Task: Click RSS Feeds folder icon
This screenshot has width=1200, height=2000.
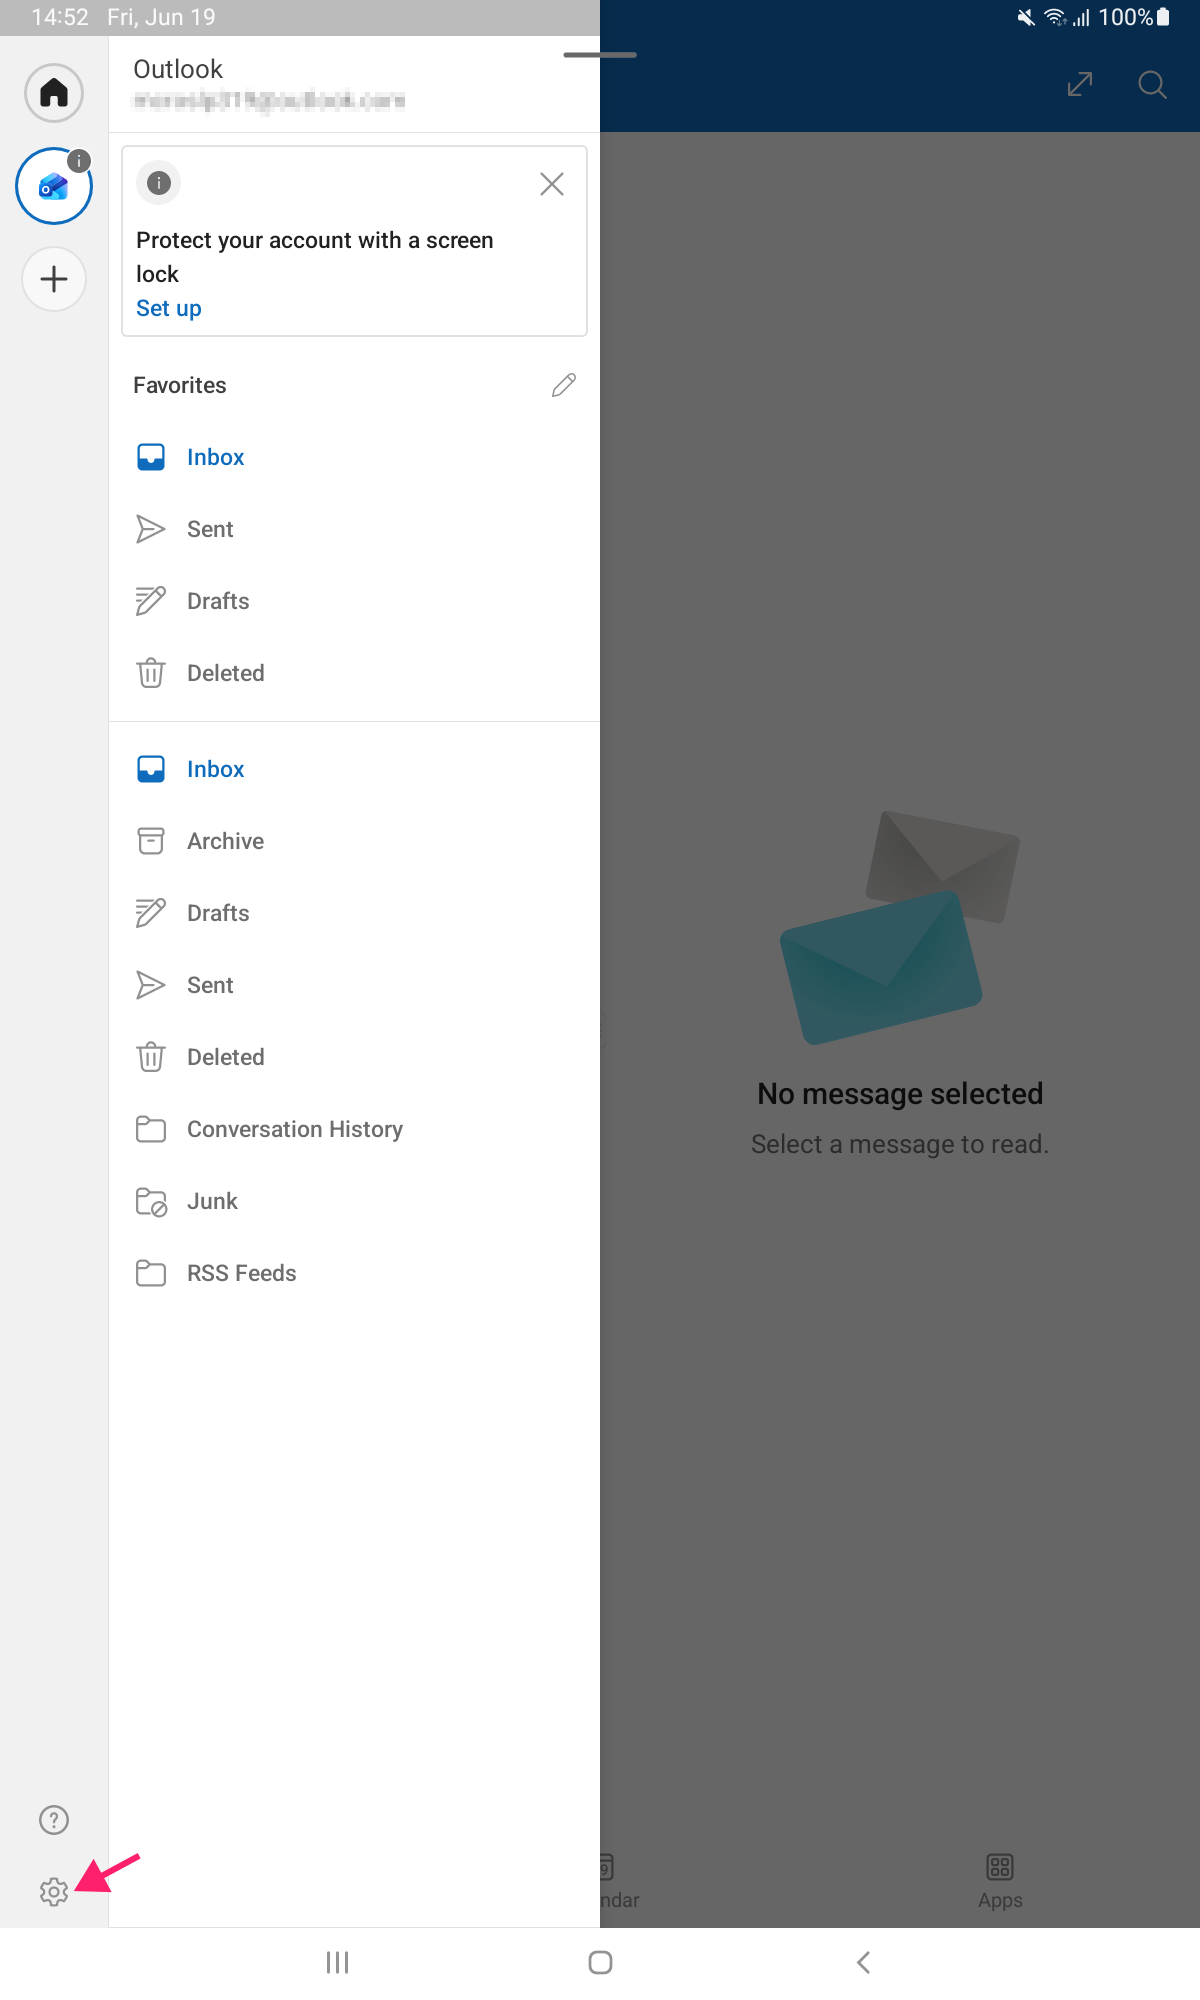Action: coord(151,1273)
